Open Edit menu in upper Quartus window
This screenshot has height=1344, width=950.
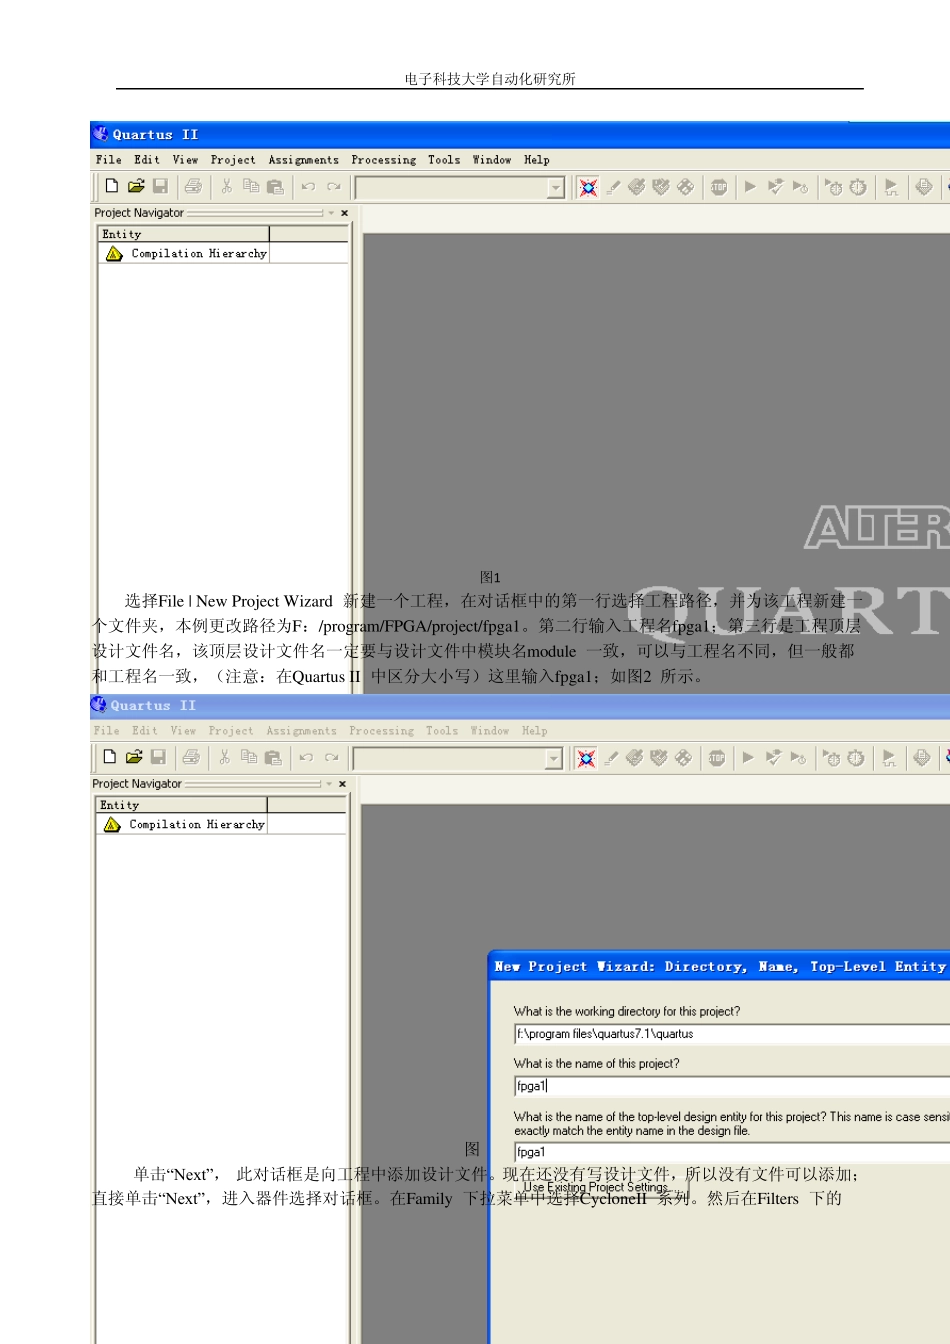pos(147,160)
